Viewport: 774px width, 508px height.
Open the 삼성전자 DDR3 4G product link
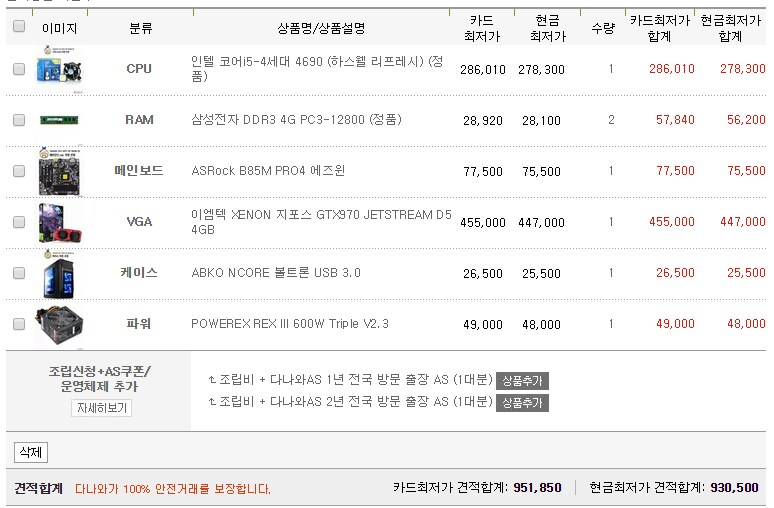point(295,120)
